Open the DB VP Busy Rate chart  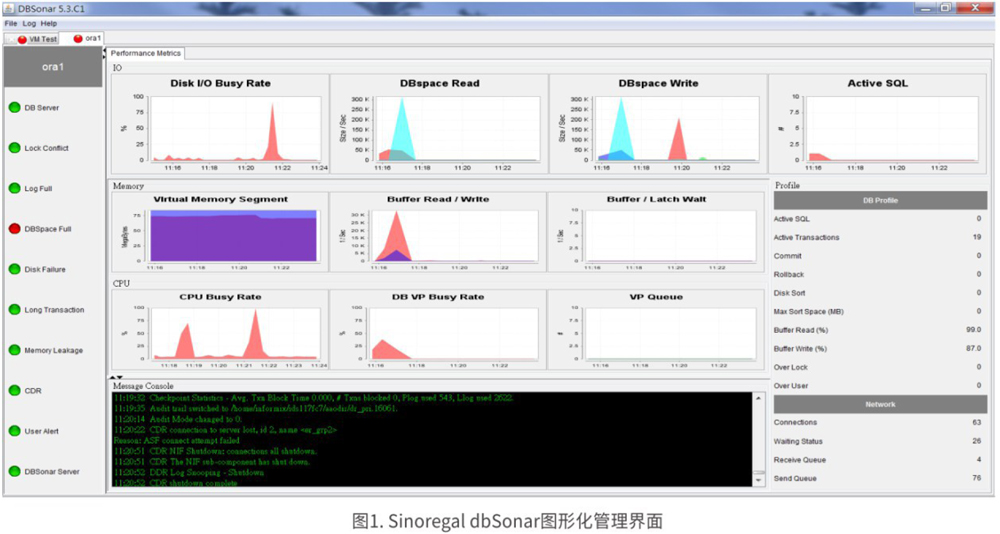(x=438, y=330)
